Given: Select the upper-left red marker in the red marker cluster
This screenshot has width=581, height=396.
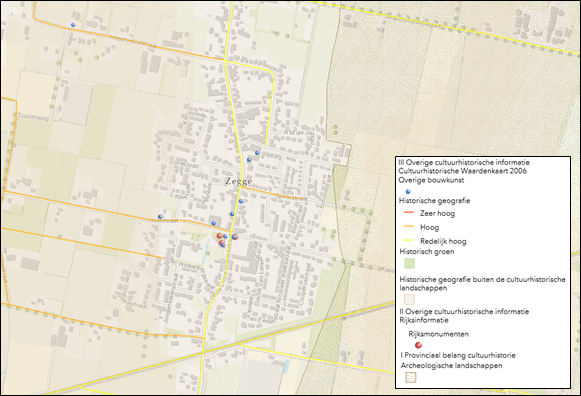Looking at the screenshot, I should 219,236.
